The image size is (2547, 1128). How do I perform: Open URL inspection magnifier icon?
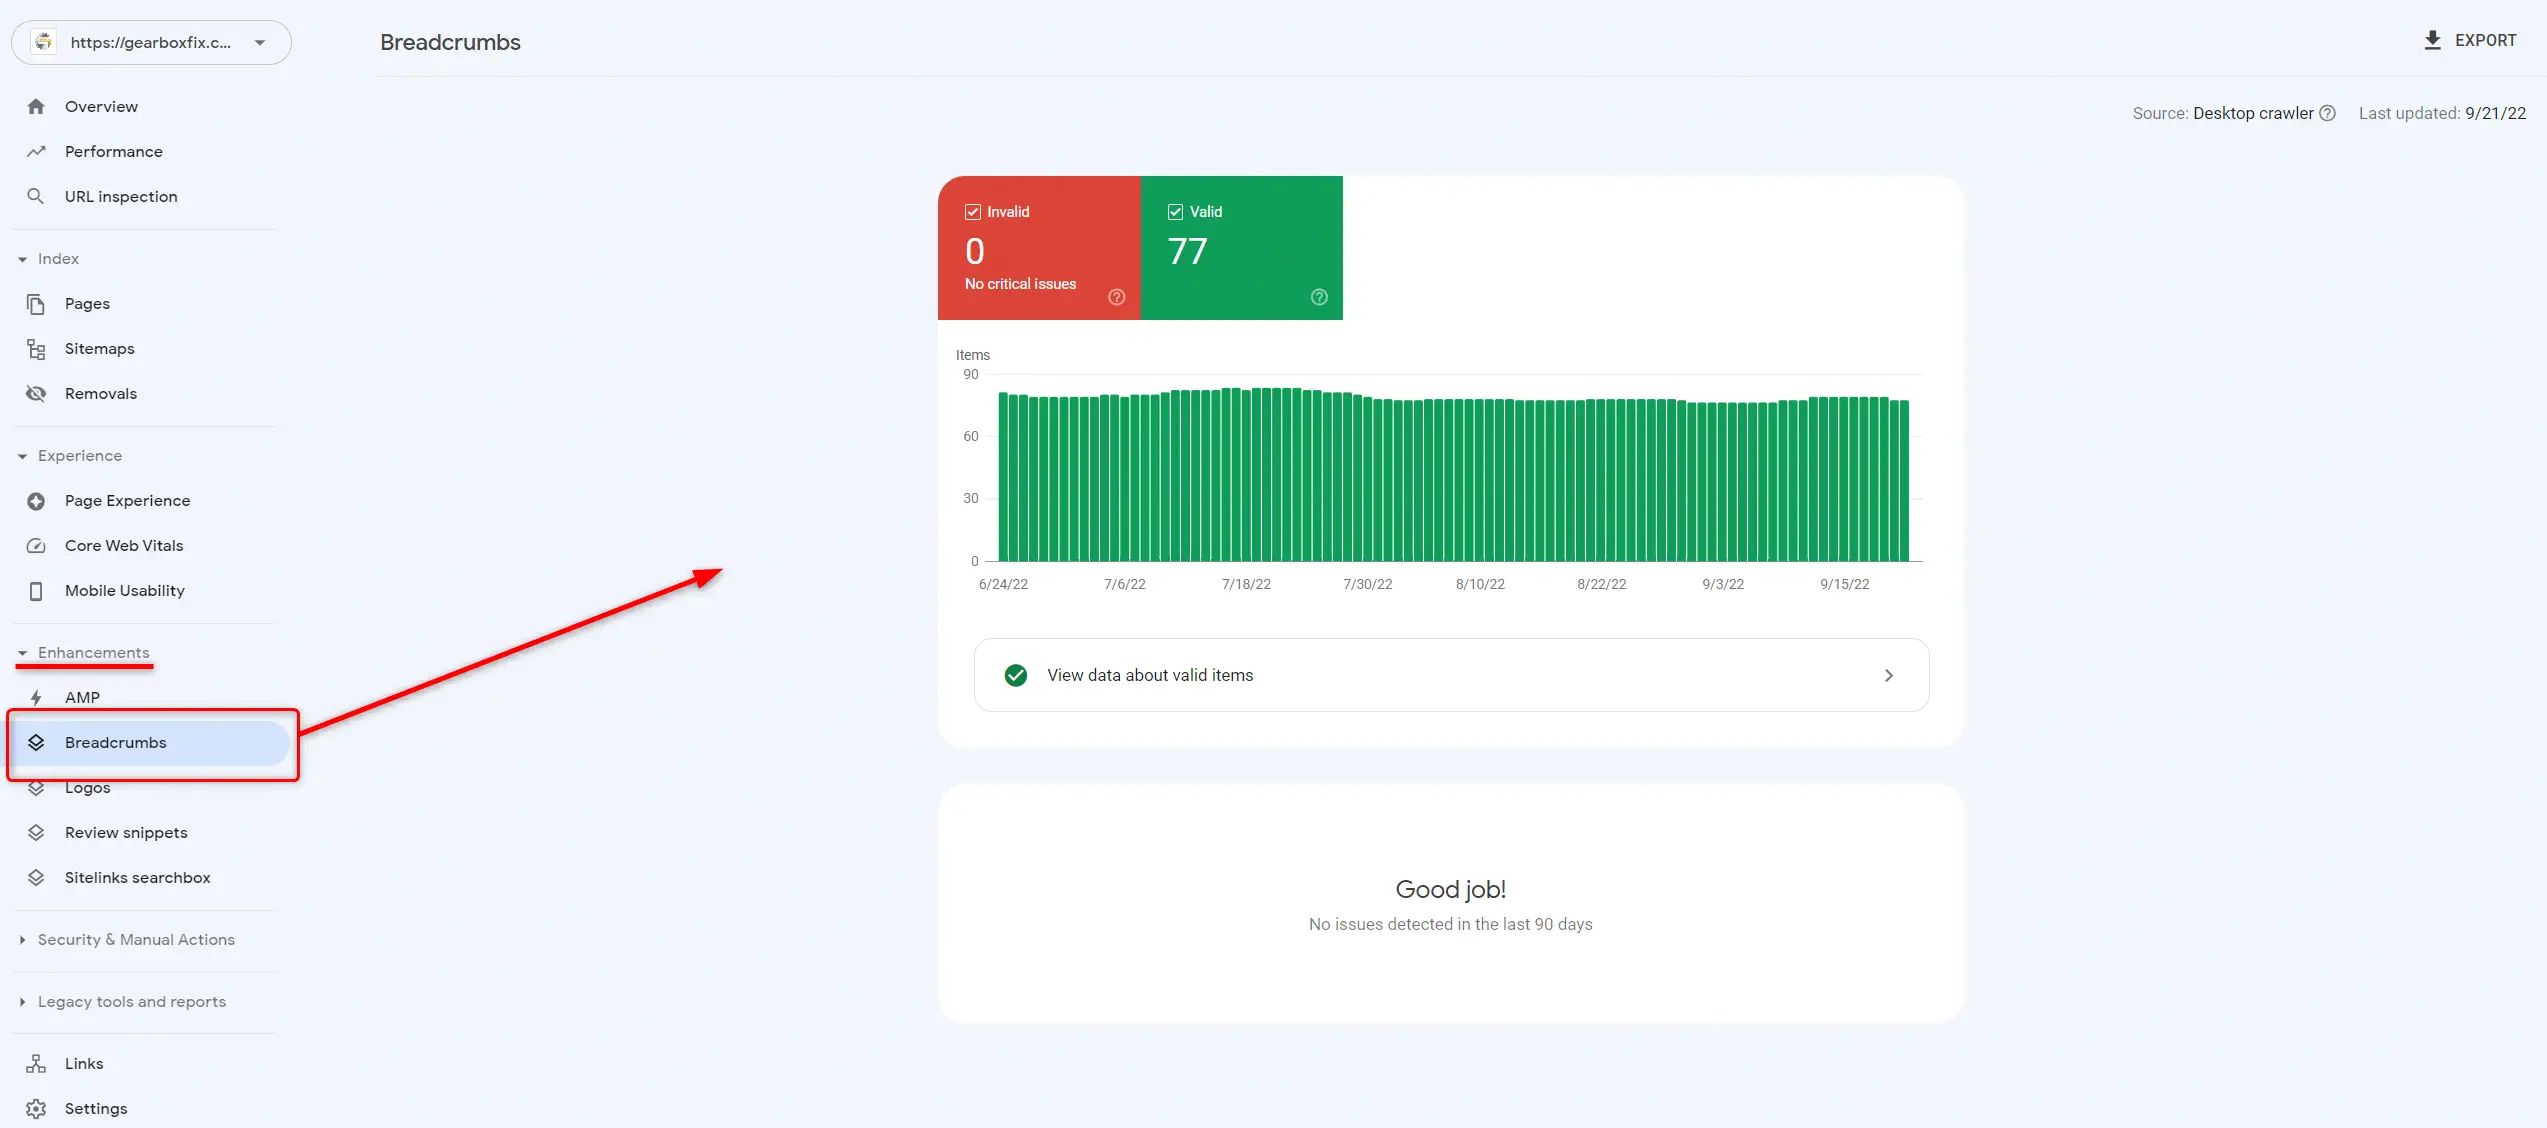coord(36,196)
